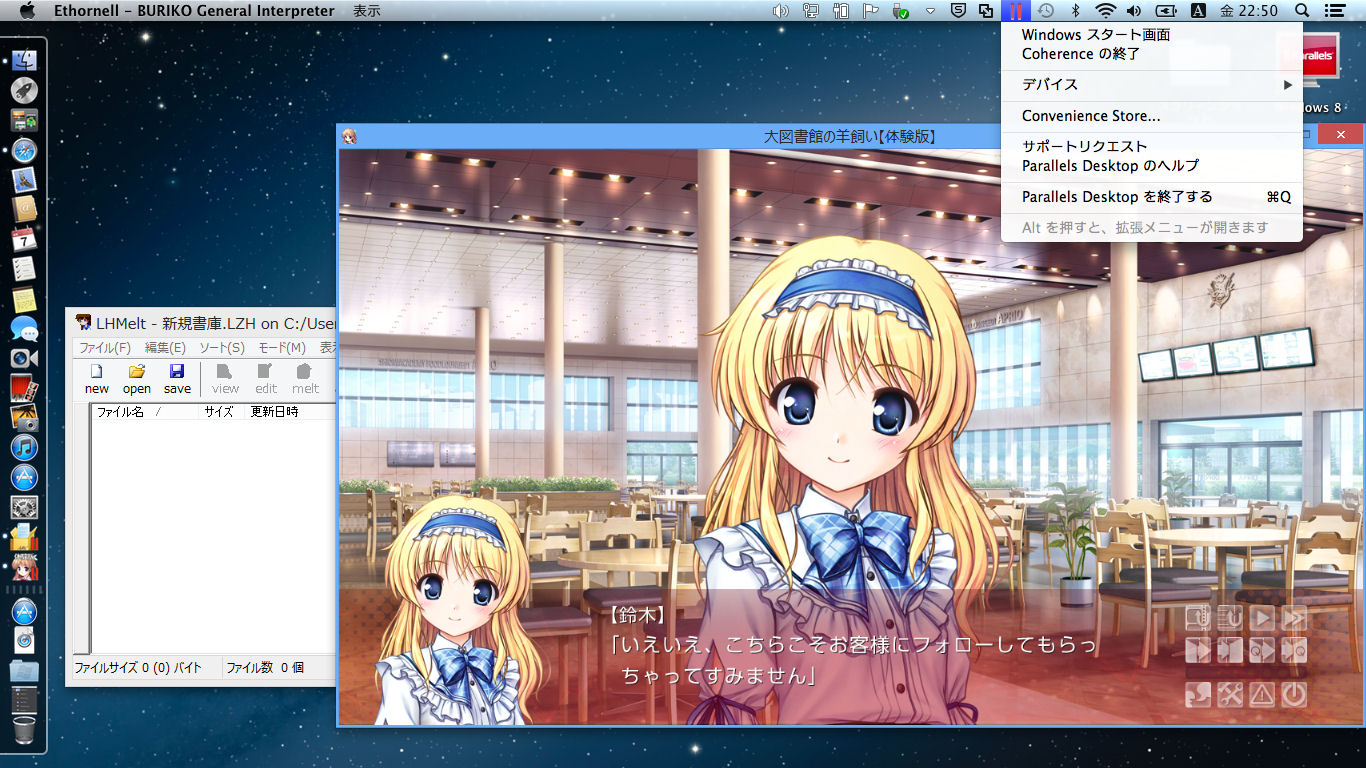The height and width of the screenshot is (768, 1366).
Task: Open the ファイル(F) menu in LHMelt
Action: pos(105,348)
